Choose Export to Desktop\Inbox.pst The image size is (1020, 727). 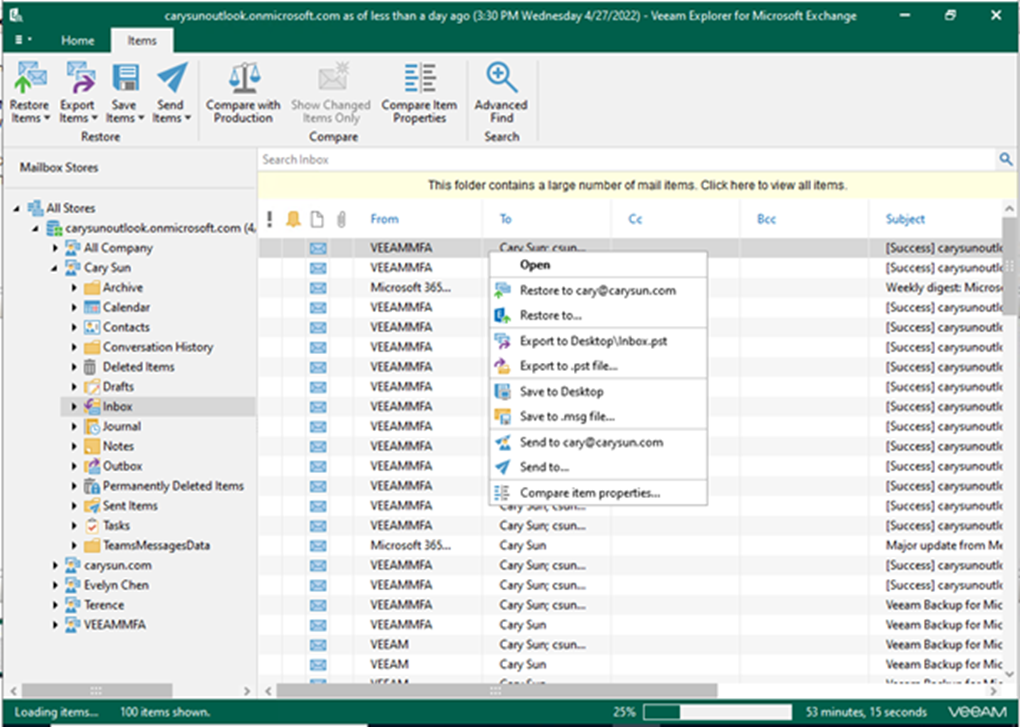tap(598, 341)
